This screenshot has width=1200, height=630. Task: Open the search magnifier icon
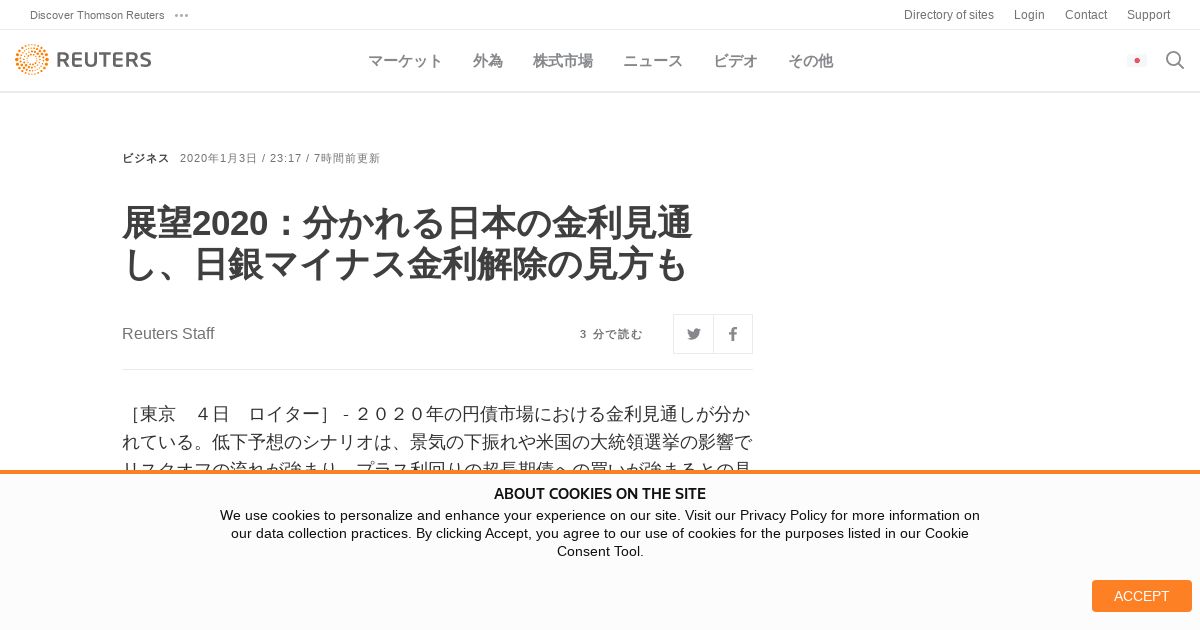tap(1175, 60)
